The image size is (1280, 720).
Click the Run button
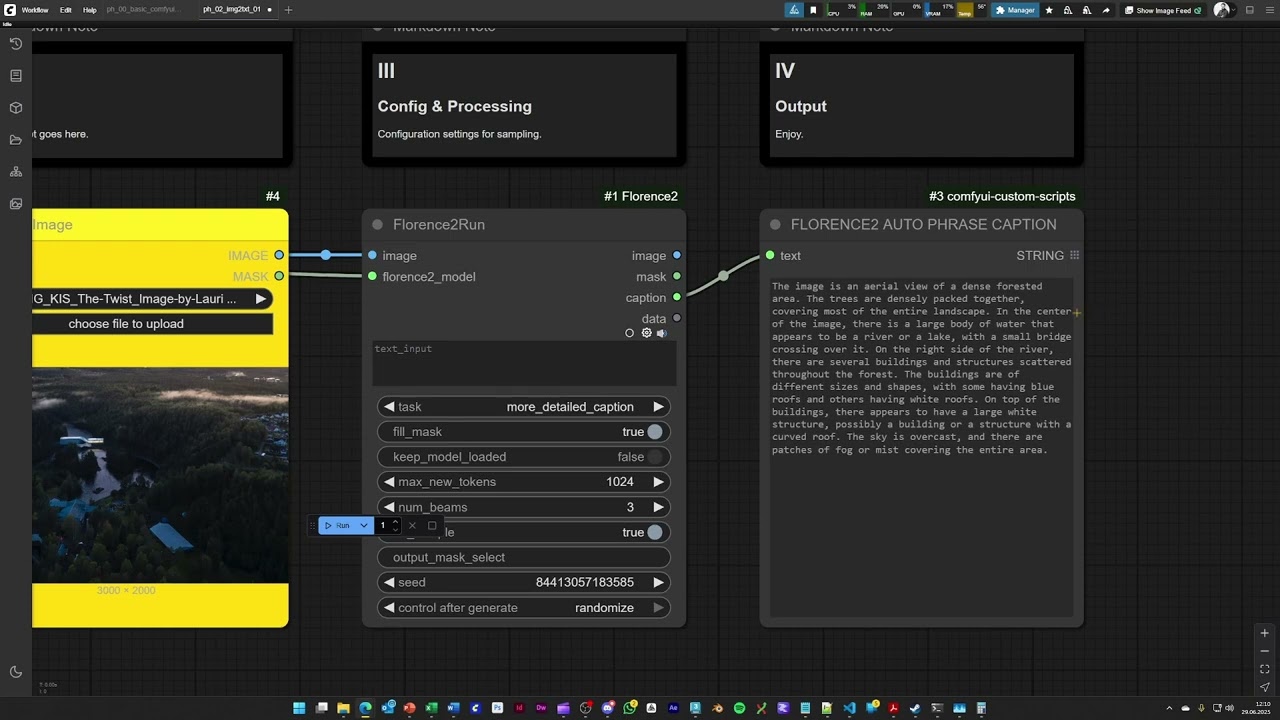point(337,525)
